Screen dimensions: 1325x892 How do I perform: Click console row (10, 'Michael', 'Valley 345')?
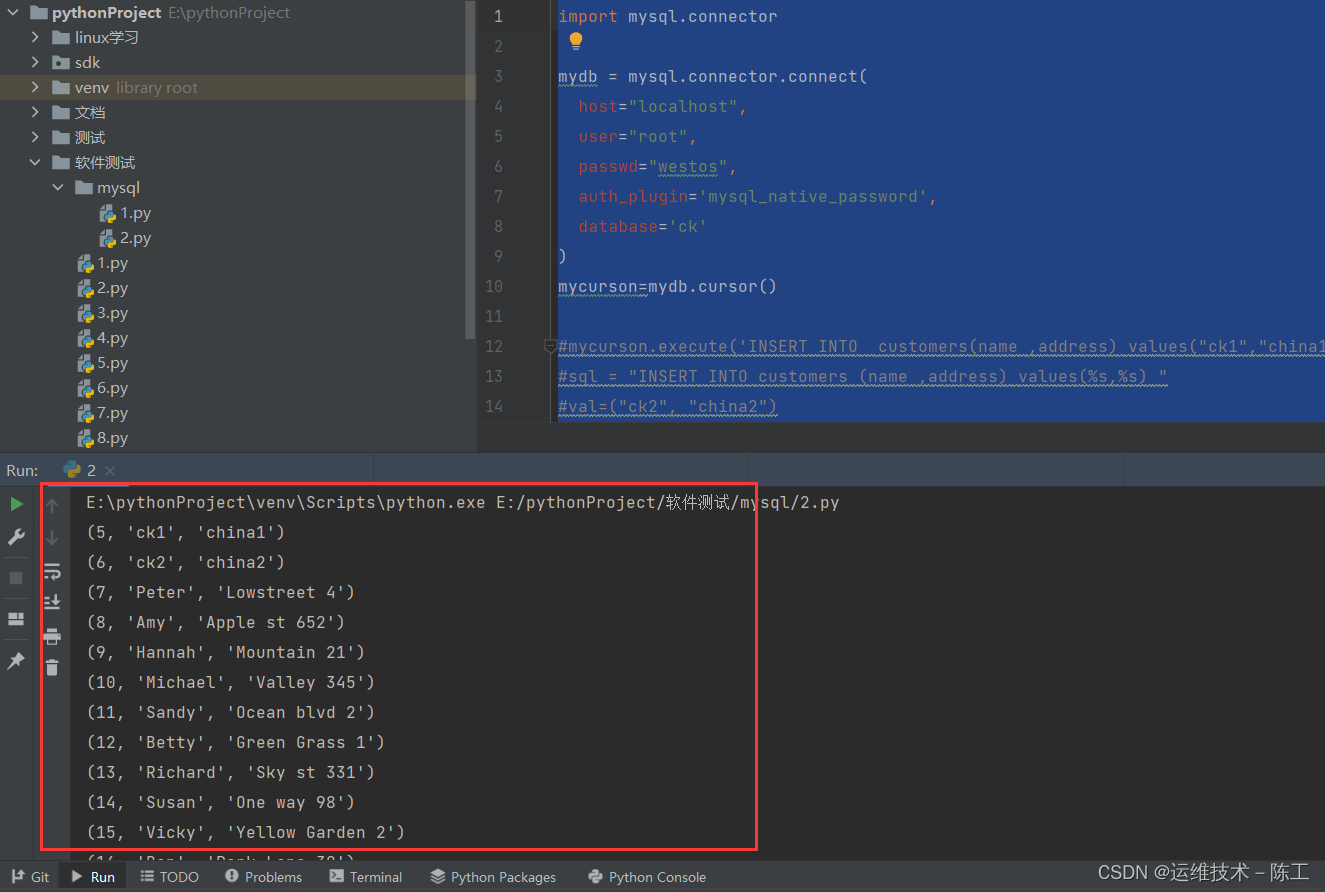(x=231, y=683)
